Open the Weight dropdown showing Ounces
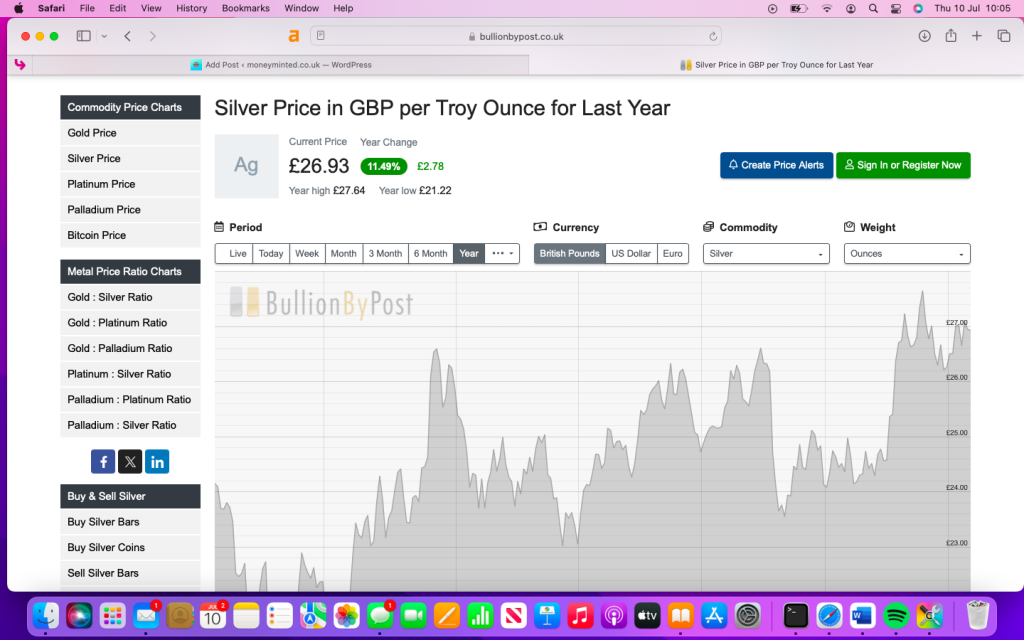Image resolution: width=1024 pixels, height=640 pixels. pos(907,254)
